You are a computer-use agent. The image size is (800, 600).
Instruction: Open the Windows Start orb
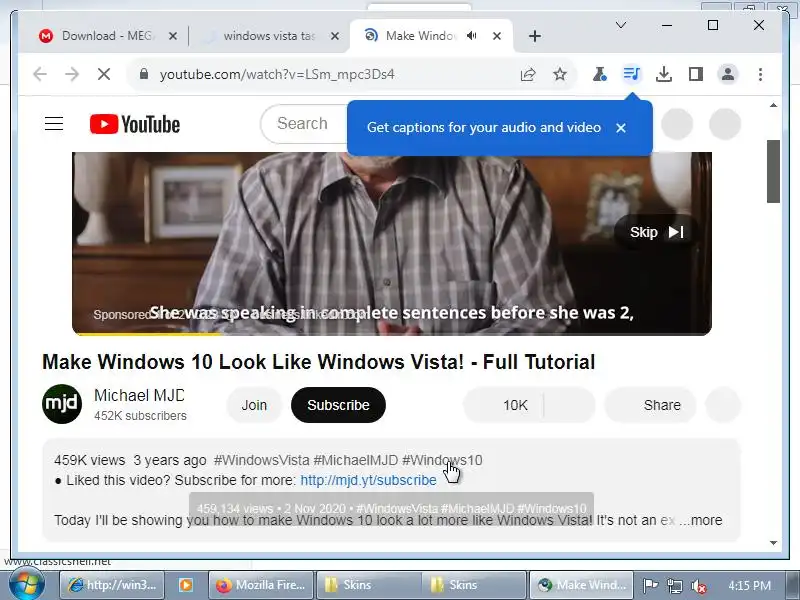(x=26, y=585)
